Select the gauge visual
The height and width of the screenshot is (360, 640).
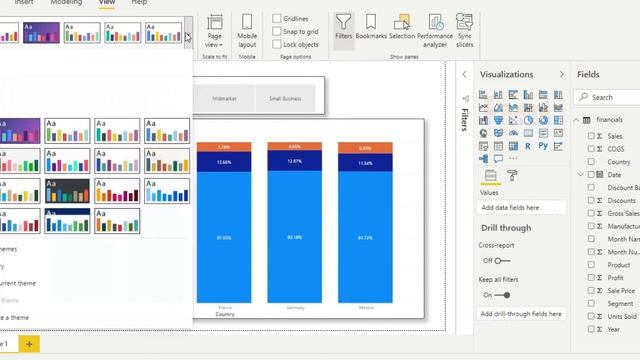[x=513, y=133]
